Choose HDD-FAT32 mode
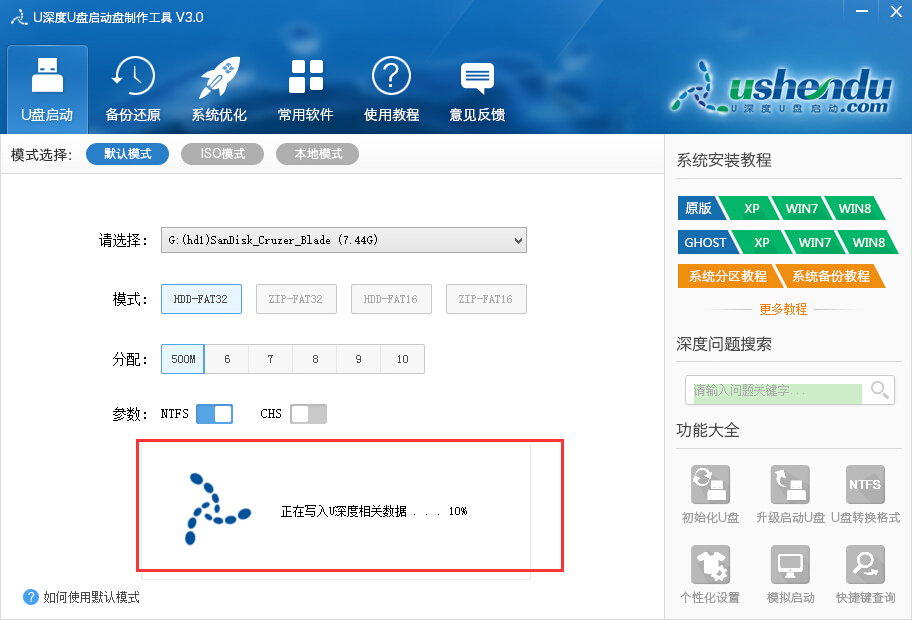 201,299
